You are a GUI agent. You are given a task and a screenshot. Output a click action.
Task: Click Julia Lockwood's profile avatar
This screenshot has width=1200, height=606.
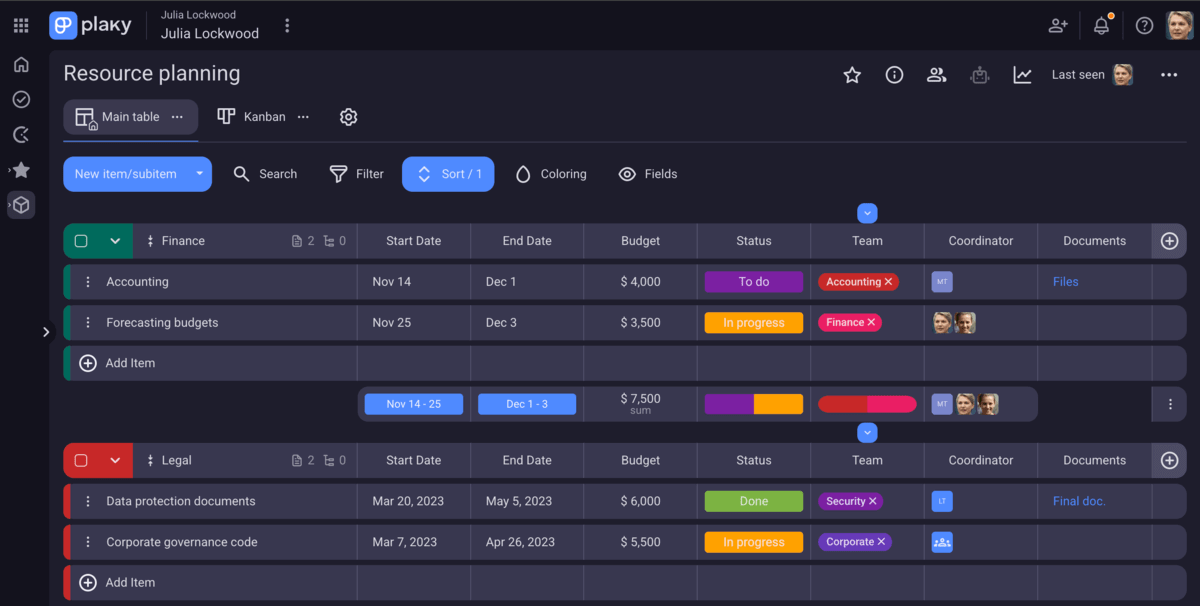point(1178,25)
